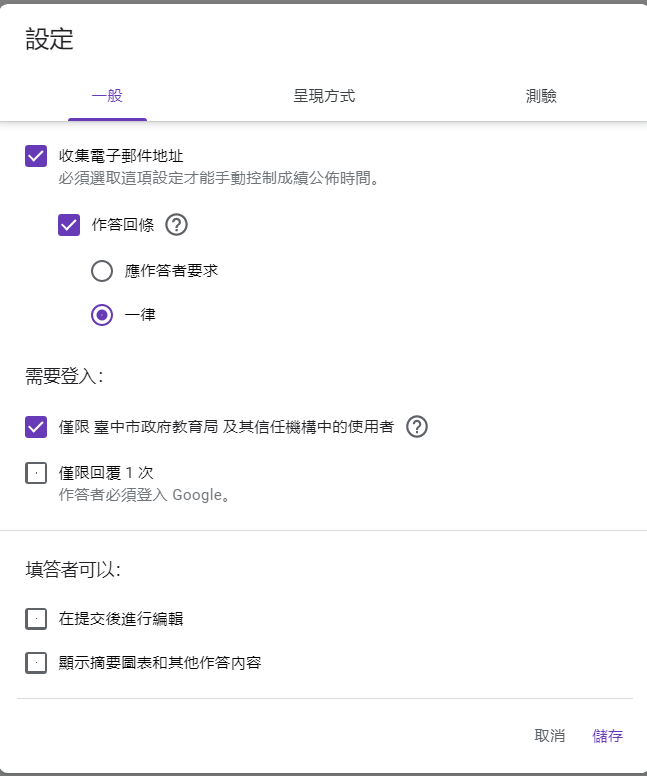This screenshot has height=776, width=647.
Task: Click the 設定 dialog title
Action: 49,40
